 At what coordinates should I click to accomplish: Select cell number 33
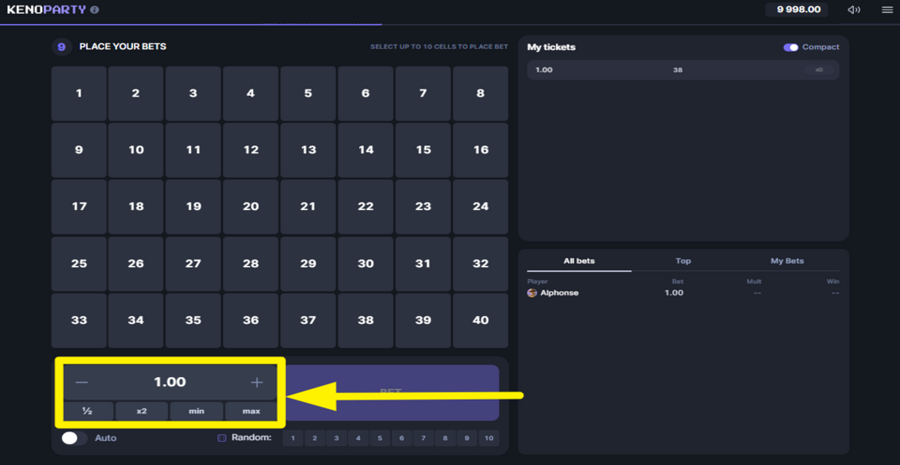coord(79,320)
